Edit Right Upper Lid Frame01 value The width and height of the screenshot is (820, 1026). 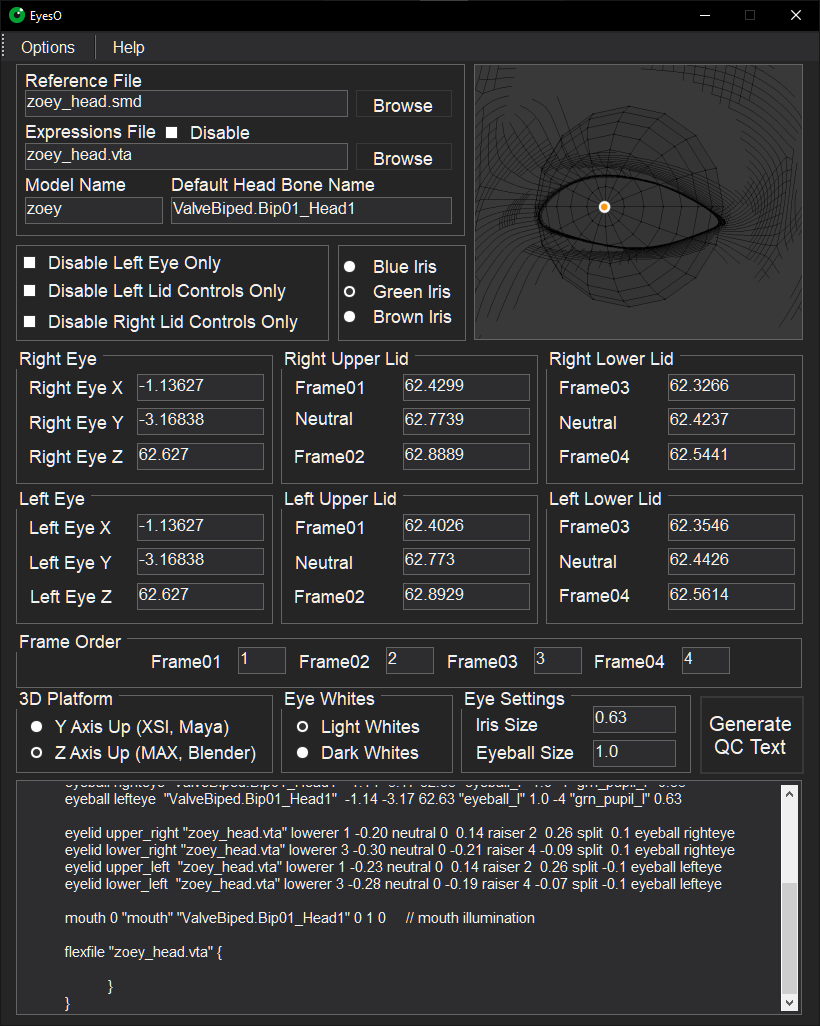(x=466, y=387)
